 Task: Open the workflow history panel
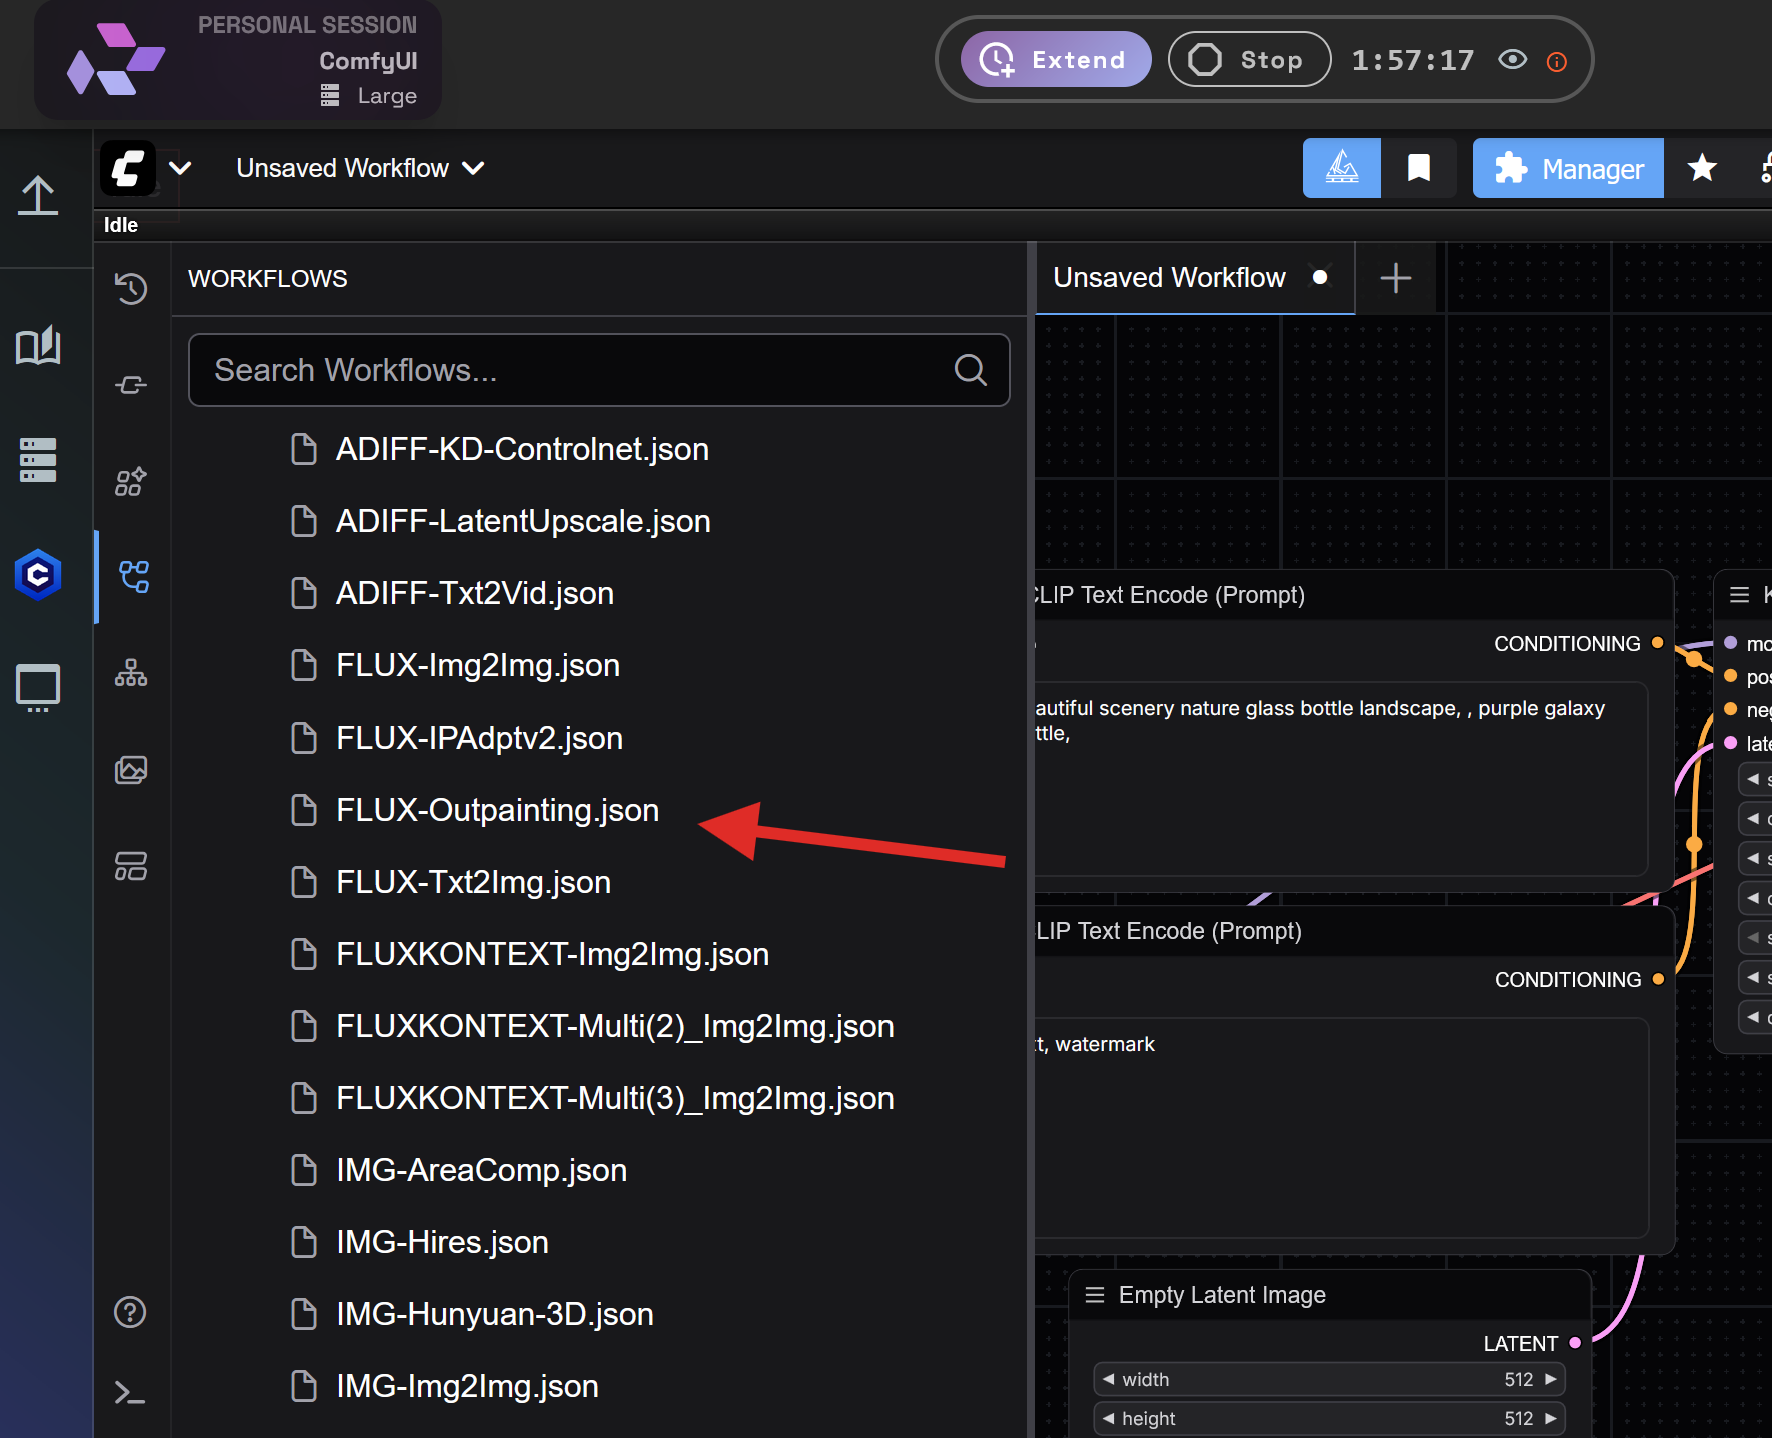131,288
